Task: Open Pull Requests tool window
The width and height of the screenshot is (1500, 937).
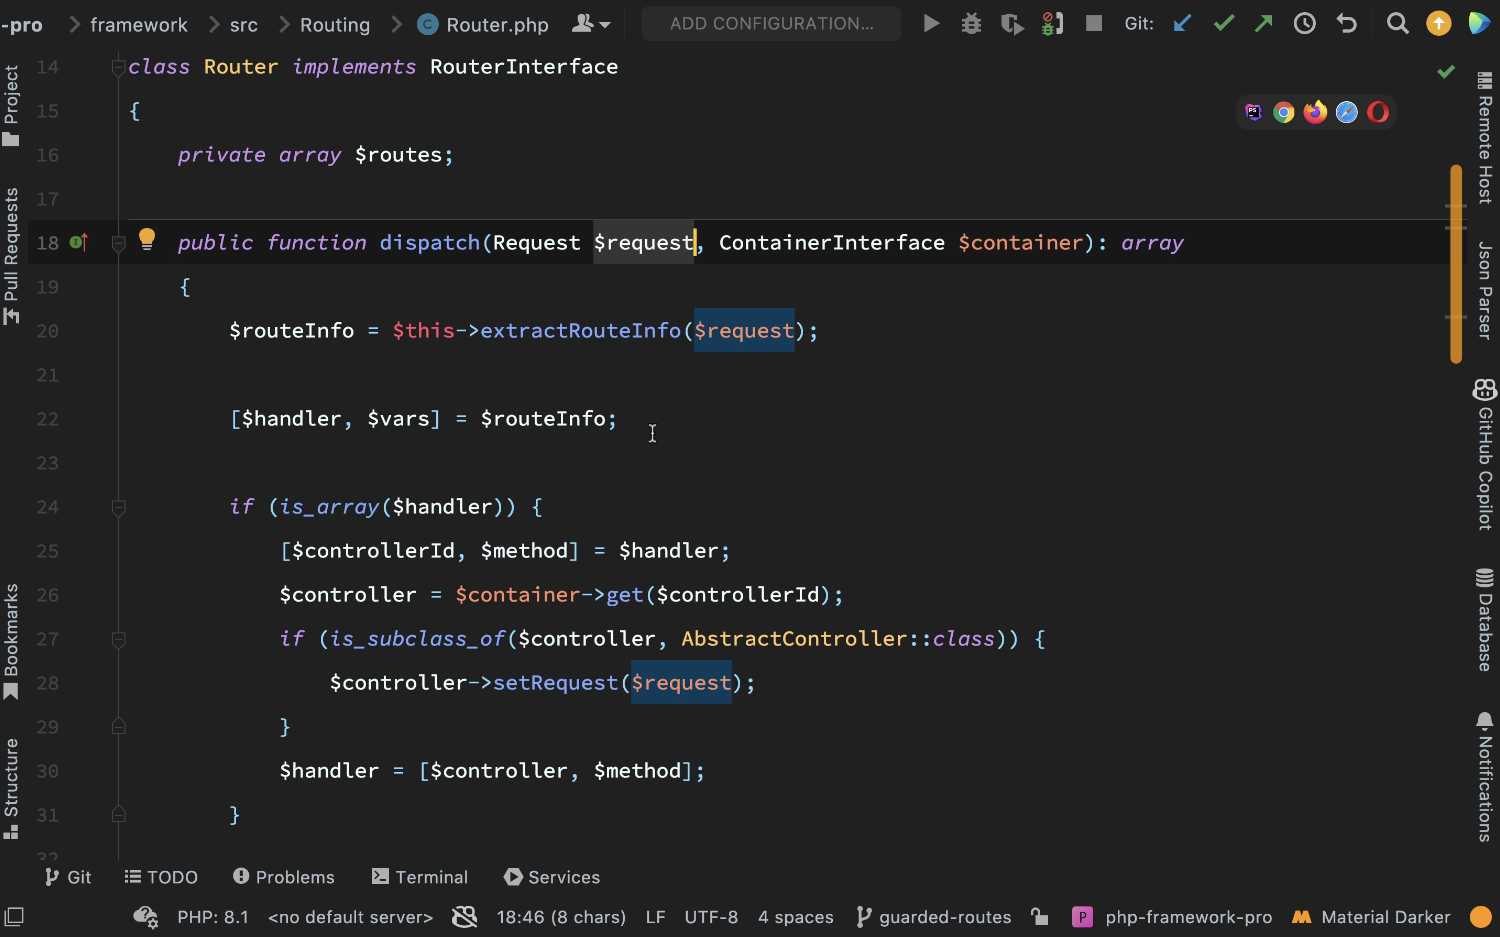Action: 12,256
